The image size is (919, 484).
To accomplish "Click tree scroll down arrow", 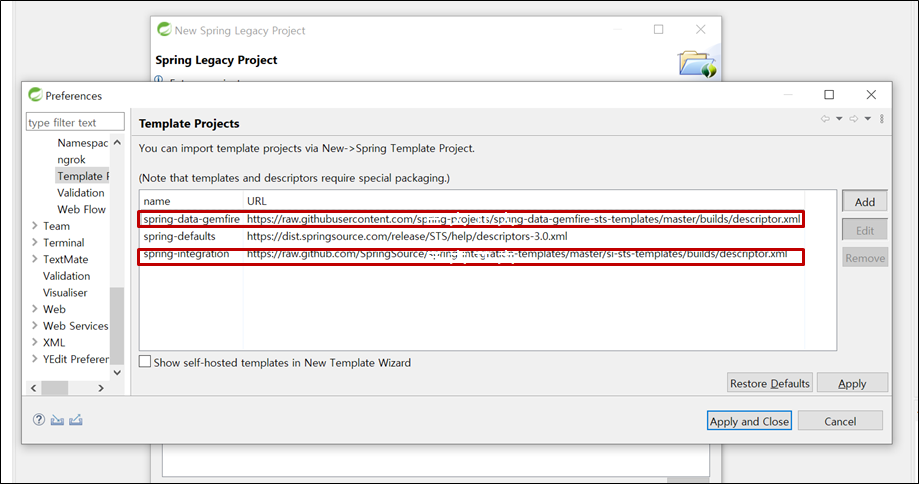I will coord(117,372).
